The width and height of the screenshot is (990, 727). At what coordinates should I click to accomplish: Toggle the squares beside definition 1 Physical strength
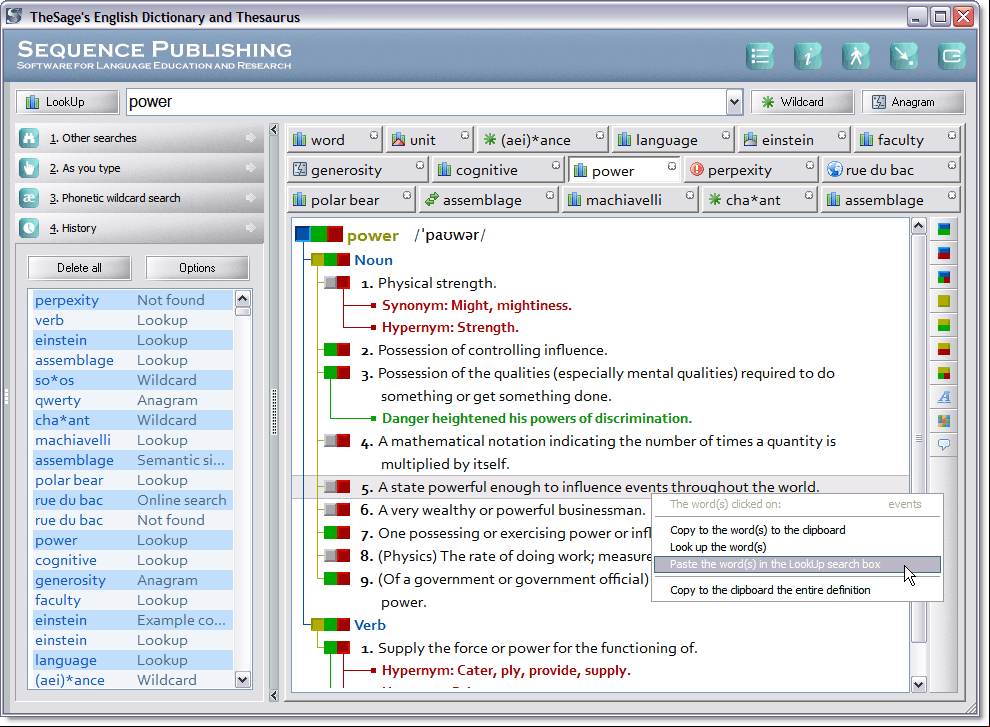(x=337, y=283)
